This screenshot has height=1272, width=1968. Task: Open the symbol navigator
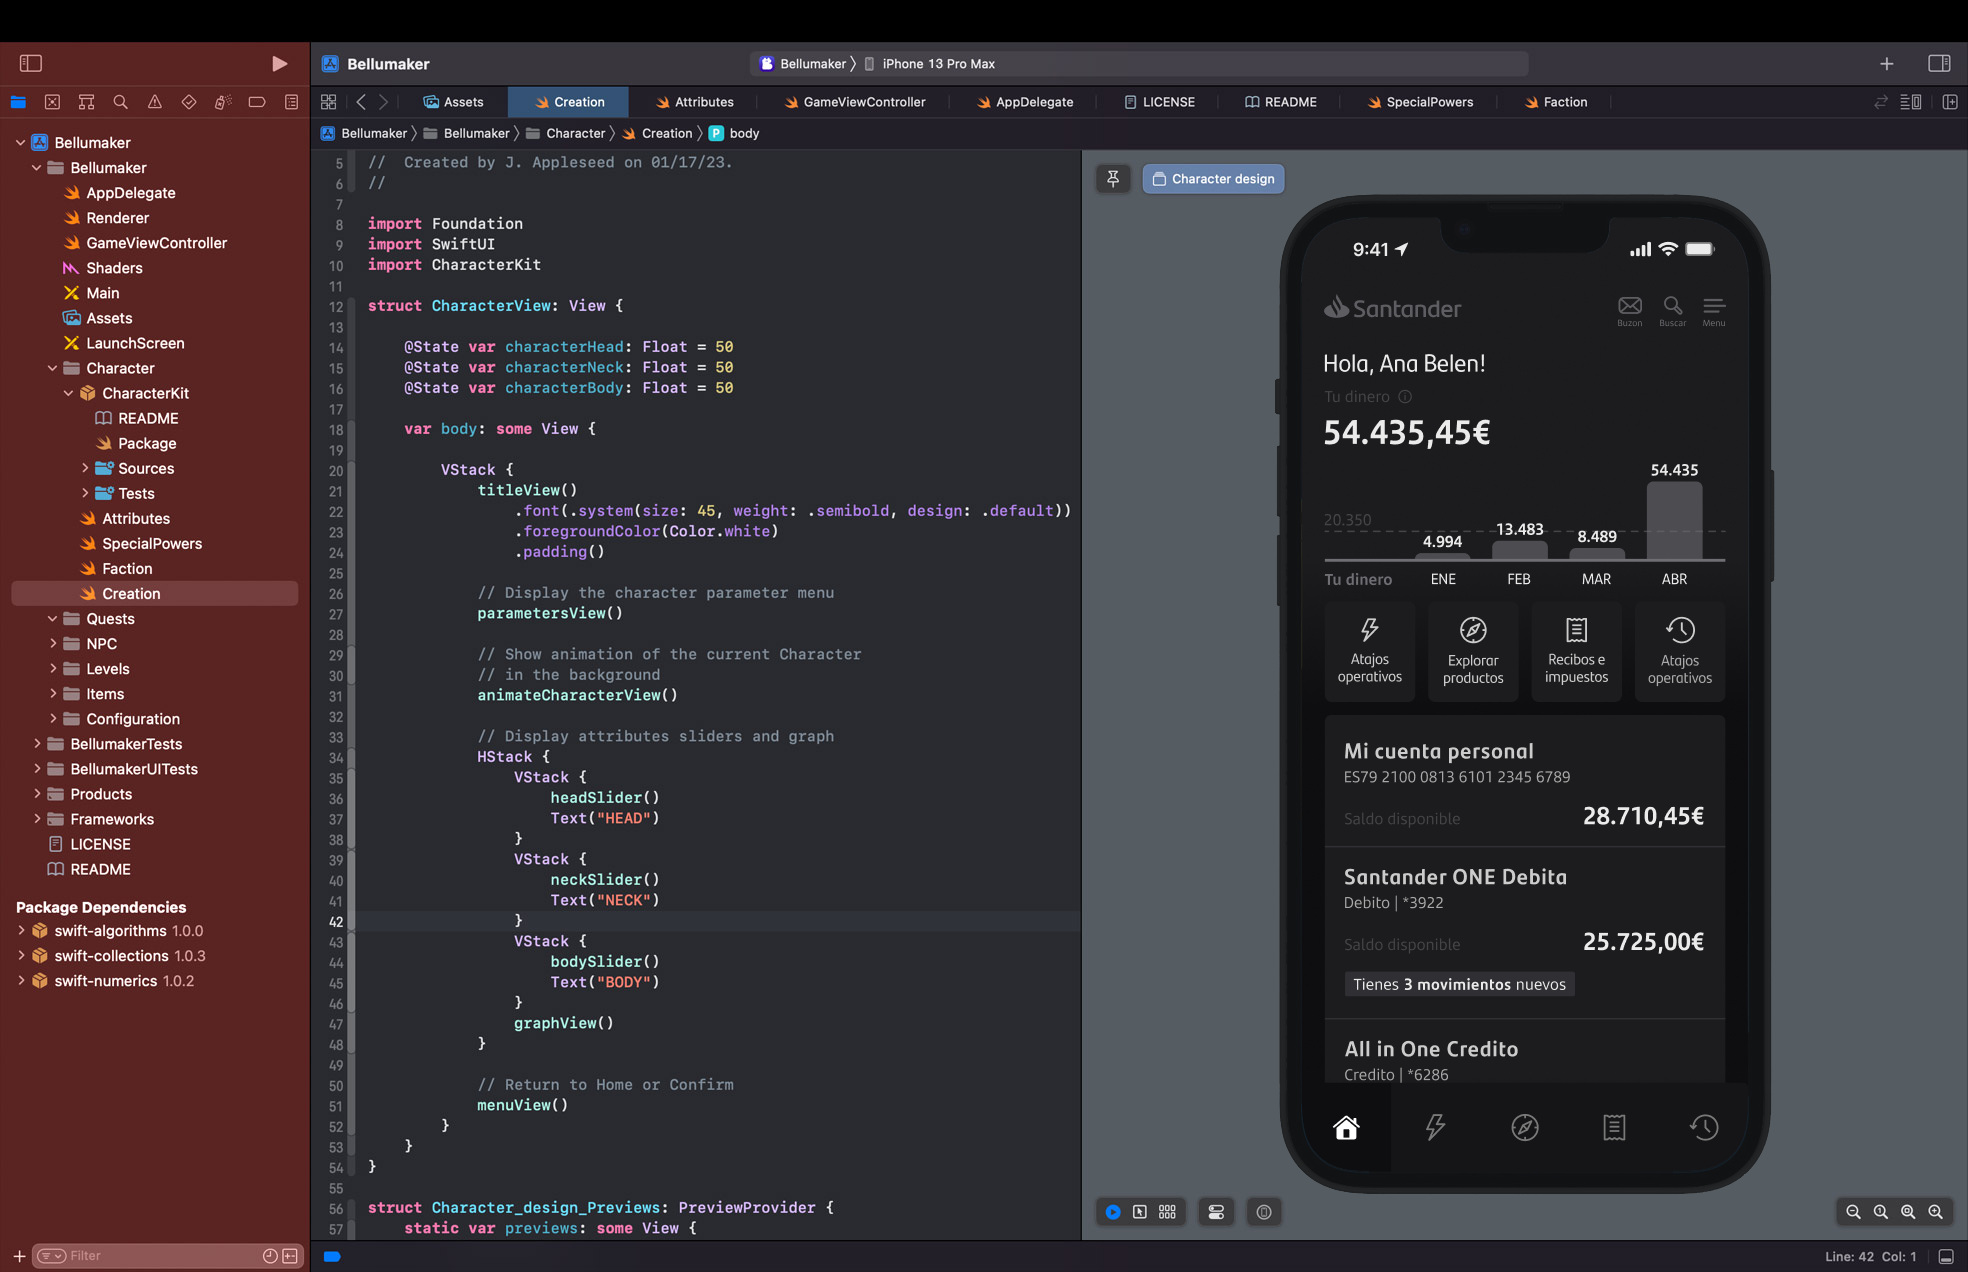pos(86,102)
